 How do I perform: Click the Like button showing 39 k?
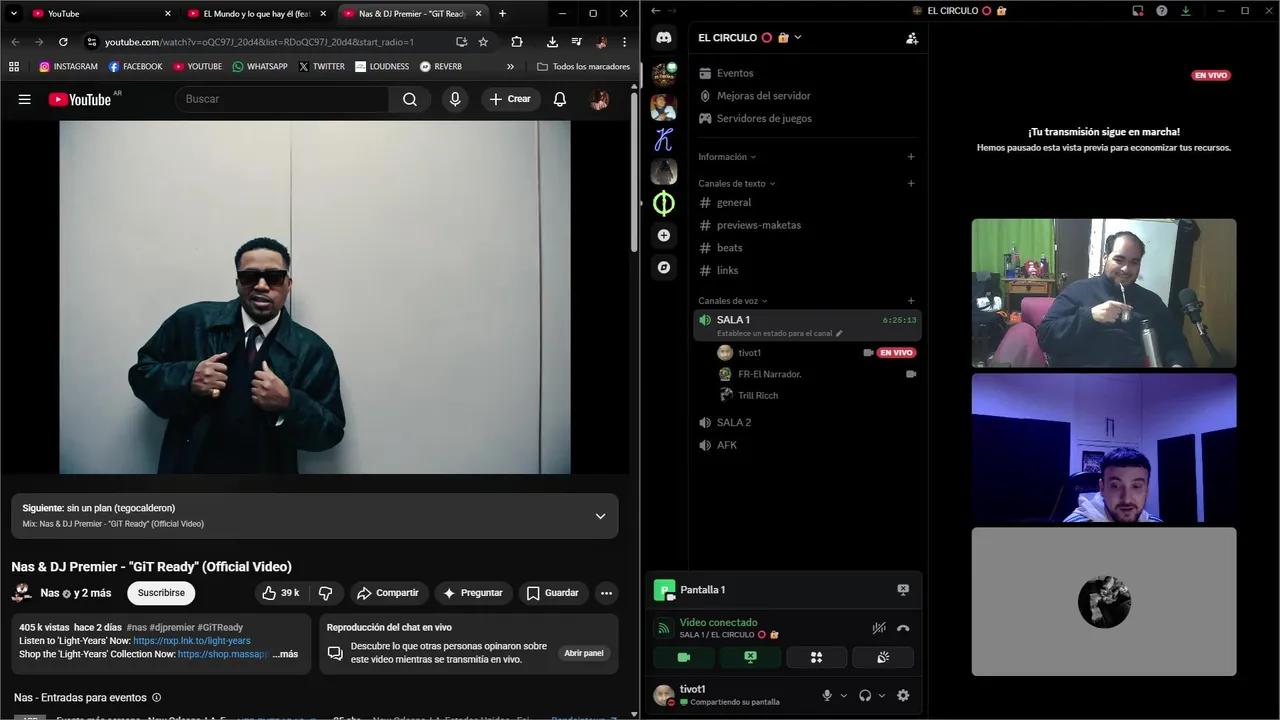pyautogui.click(x=279, y=593)
